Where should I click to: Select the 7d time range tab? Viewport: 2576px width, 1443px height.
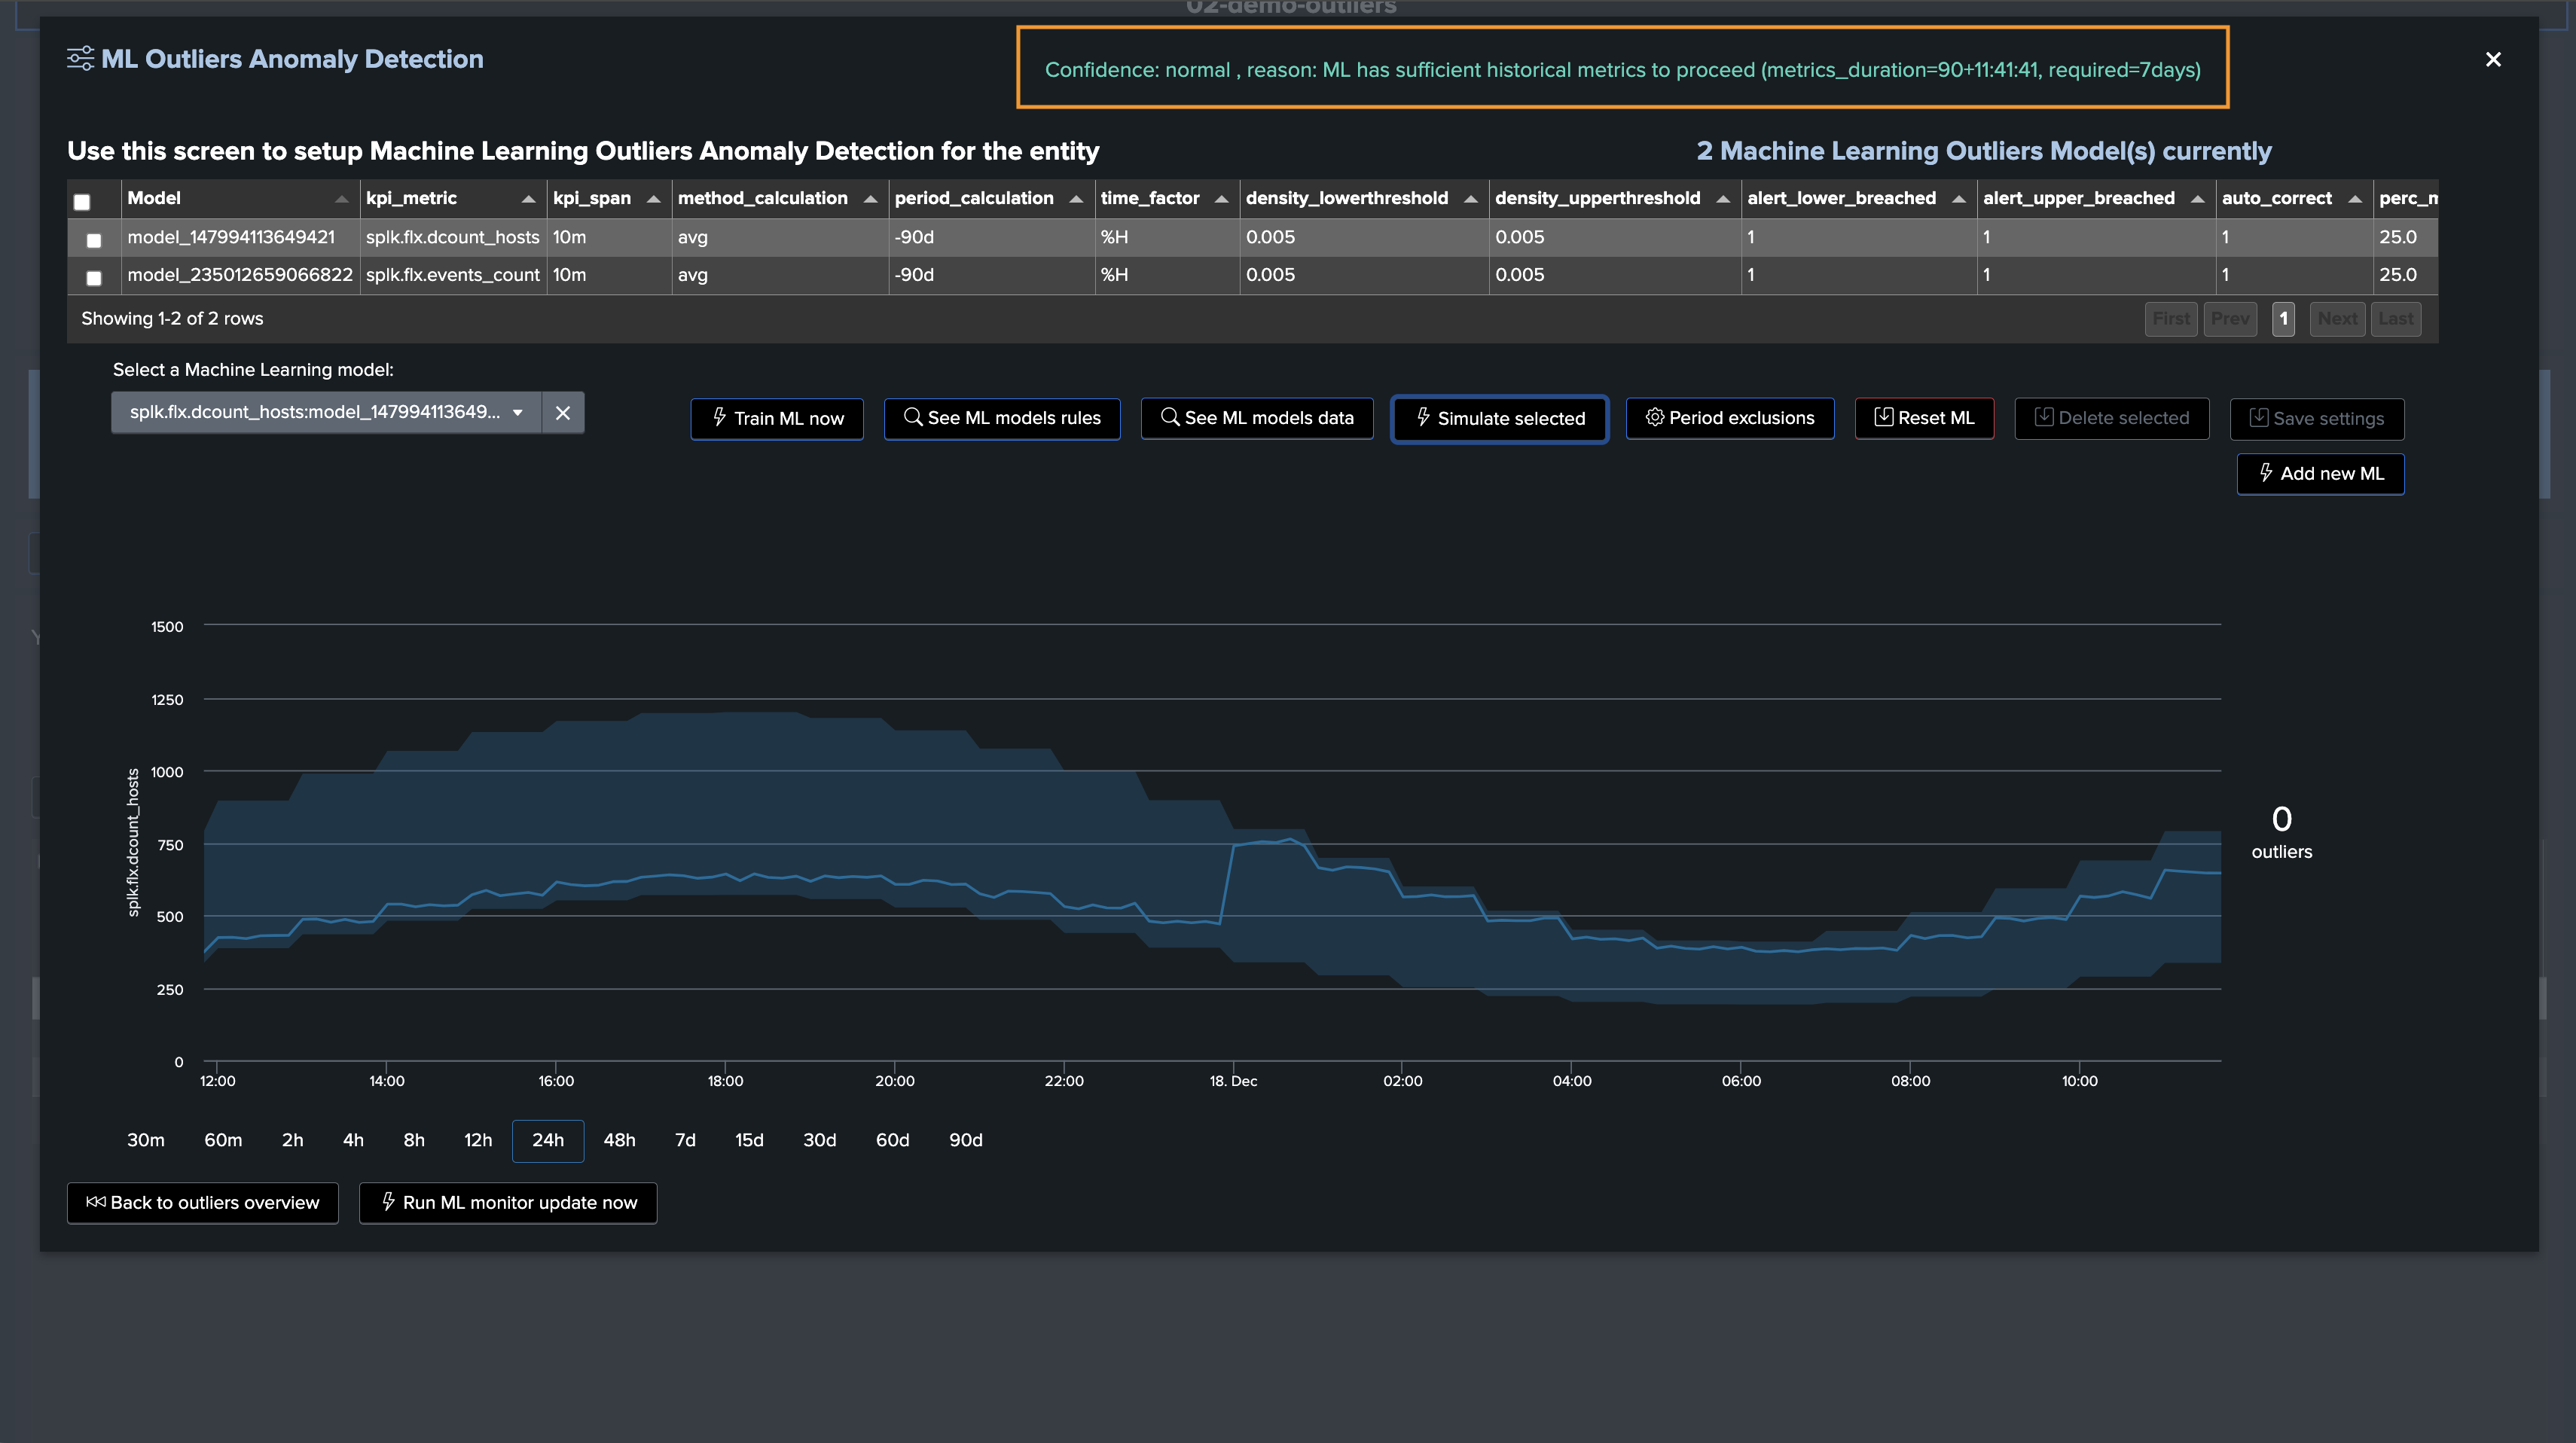click(685, 1141)
